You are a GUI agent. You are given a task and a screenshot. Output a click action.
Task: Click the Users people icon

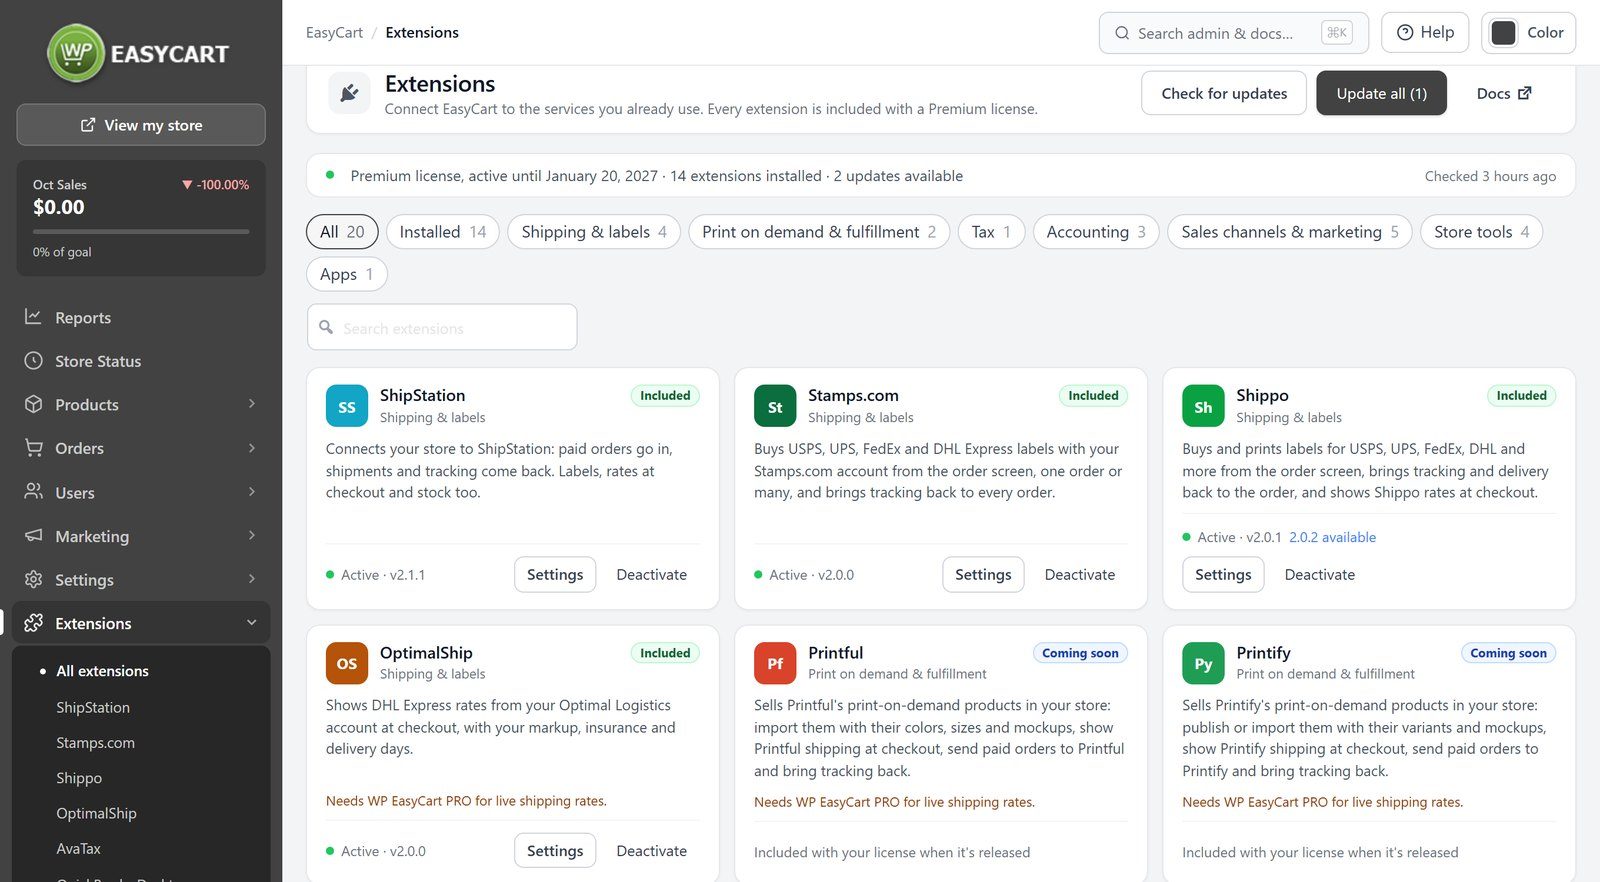point(34,492)
